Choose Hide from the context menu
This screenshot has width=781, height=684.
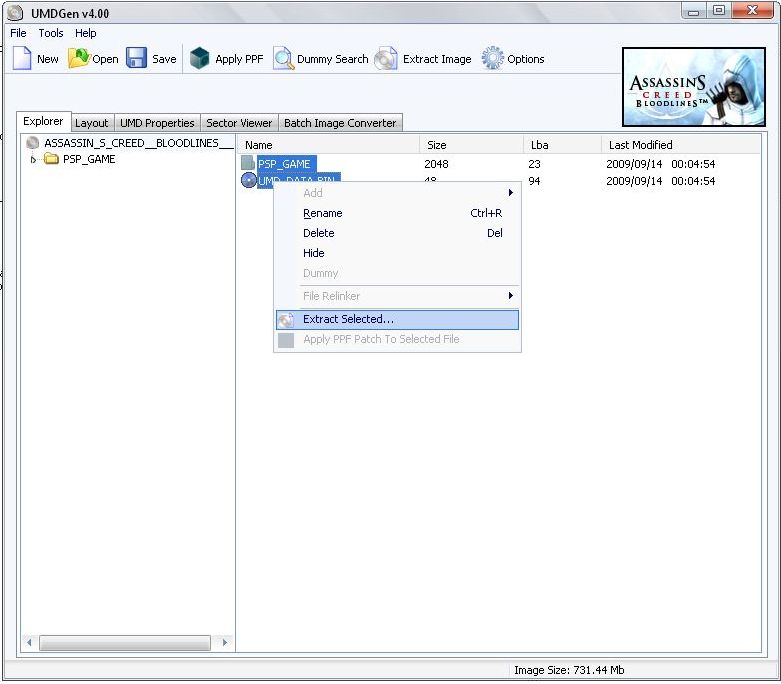point(397,253)
